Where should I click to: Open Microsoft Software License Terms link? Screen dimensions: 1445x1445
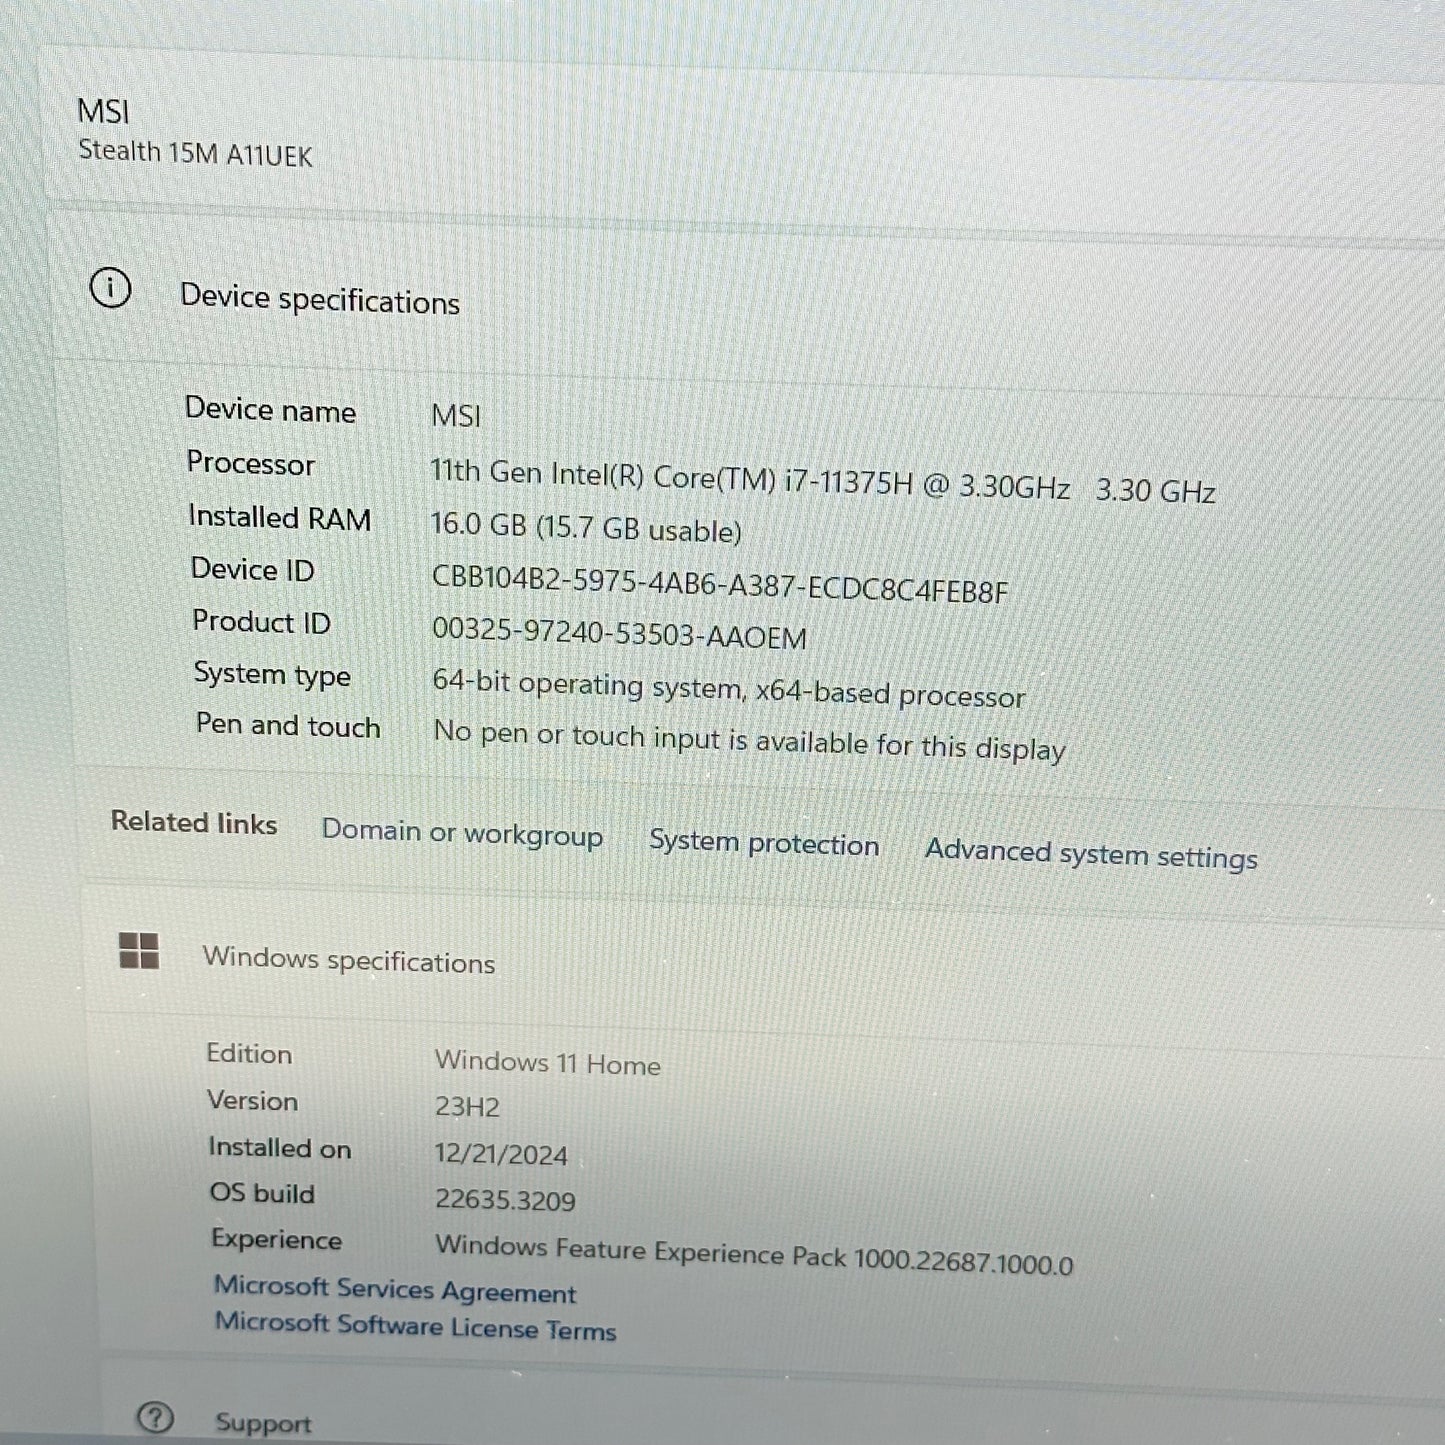415,1326
